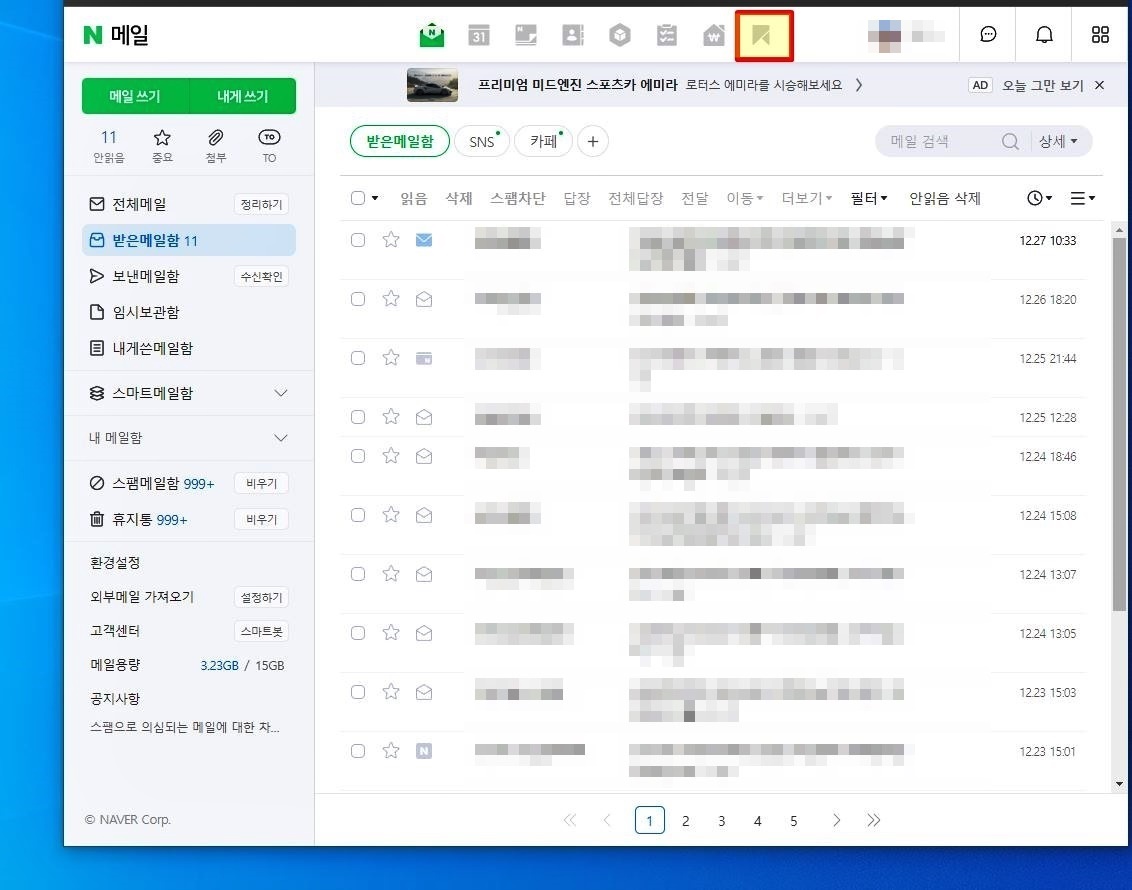The image size is (1132, 890).
Task: Show attachment mails via 첨부 clip icon
Action: [215, 145]
